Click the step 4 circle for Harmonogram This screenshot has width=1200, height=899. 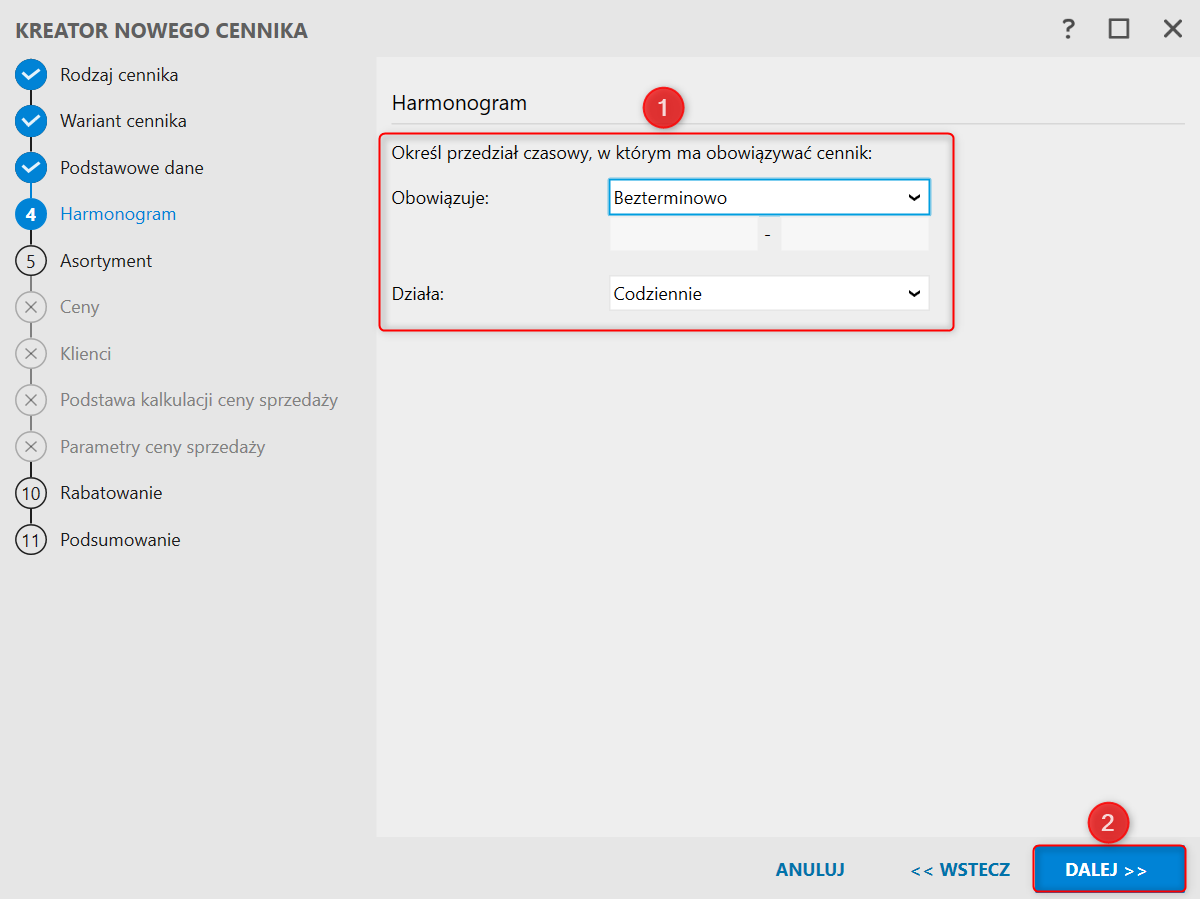coord(31,214)
